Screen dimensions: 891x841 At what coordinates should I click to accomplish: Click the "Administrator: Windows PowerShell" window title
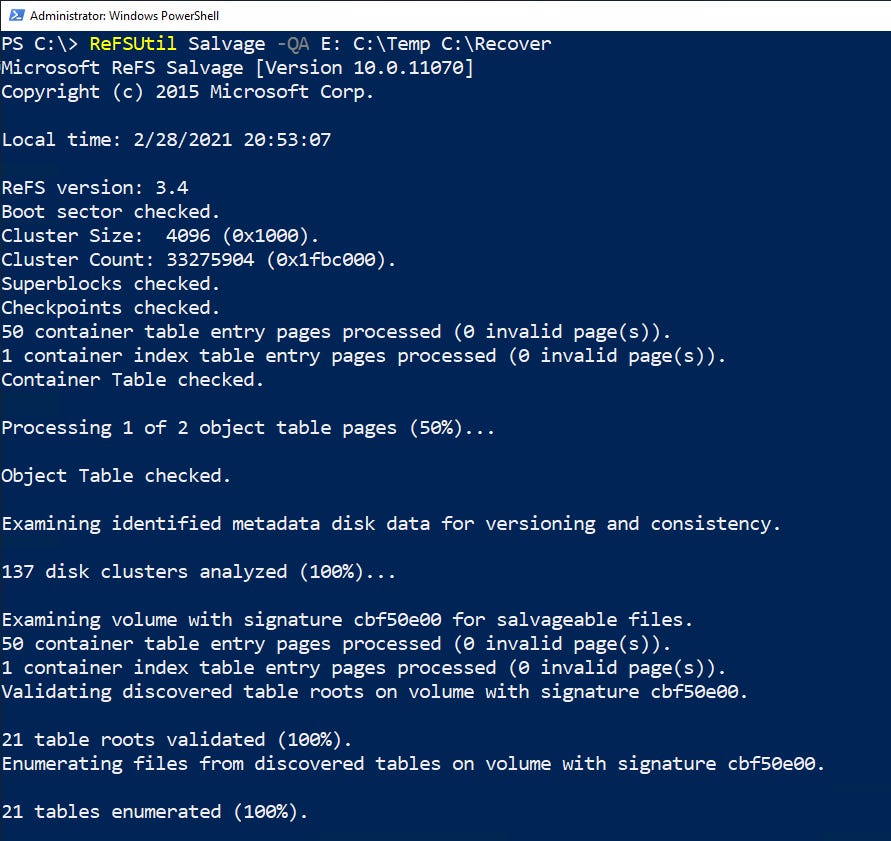(124, 16)
